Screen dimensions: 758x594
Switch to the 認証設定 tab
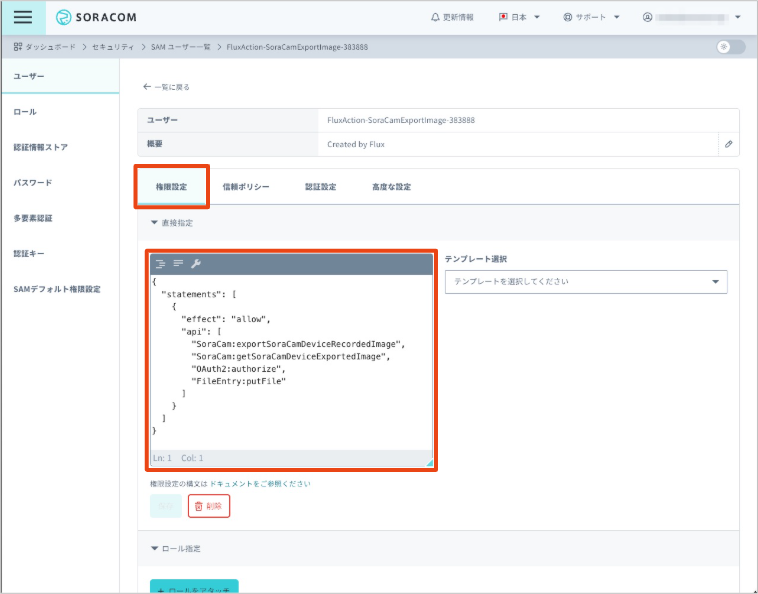tap(320, 187)
